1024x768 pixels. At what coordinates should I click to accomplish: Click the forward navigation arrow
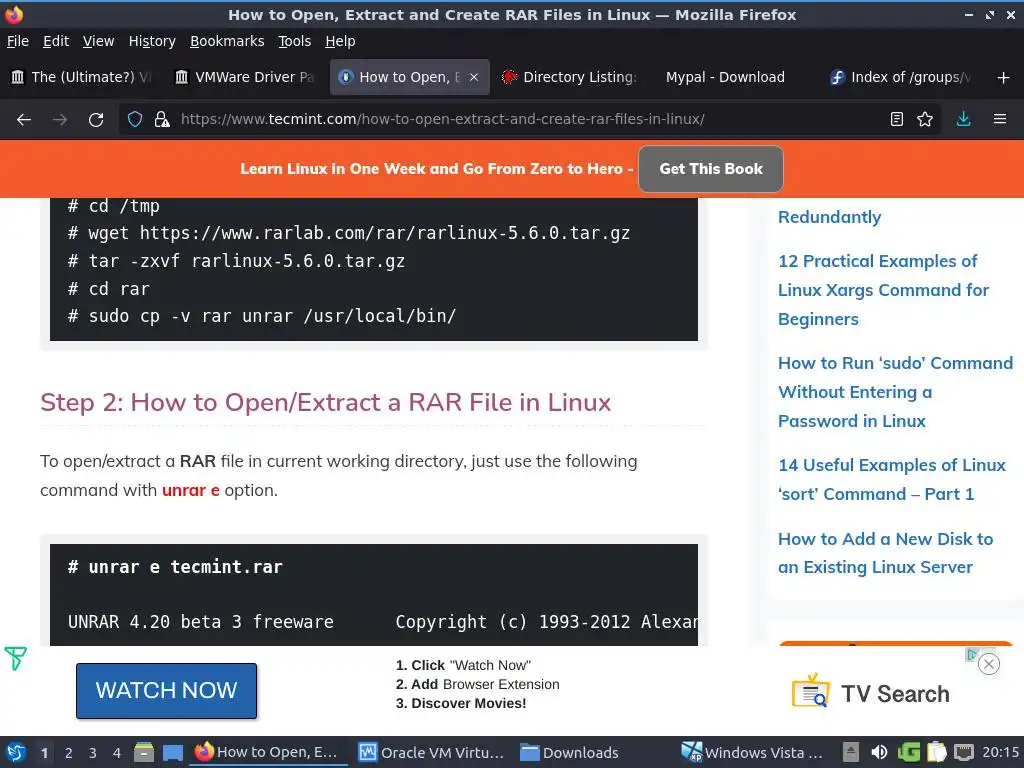[x=60, y=120]
